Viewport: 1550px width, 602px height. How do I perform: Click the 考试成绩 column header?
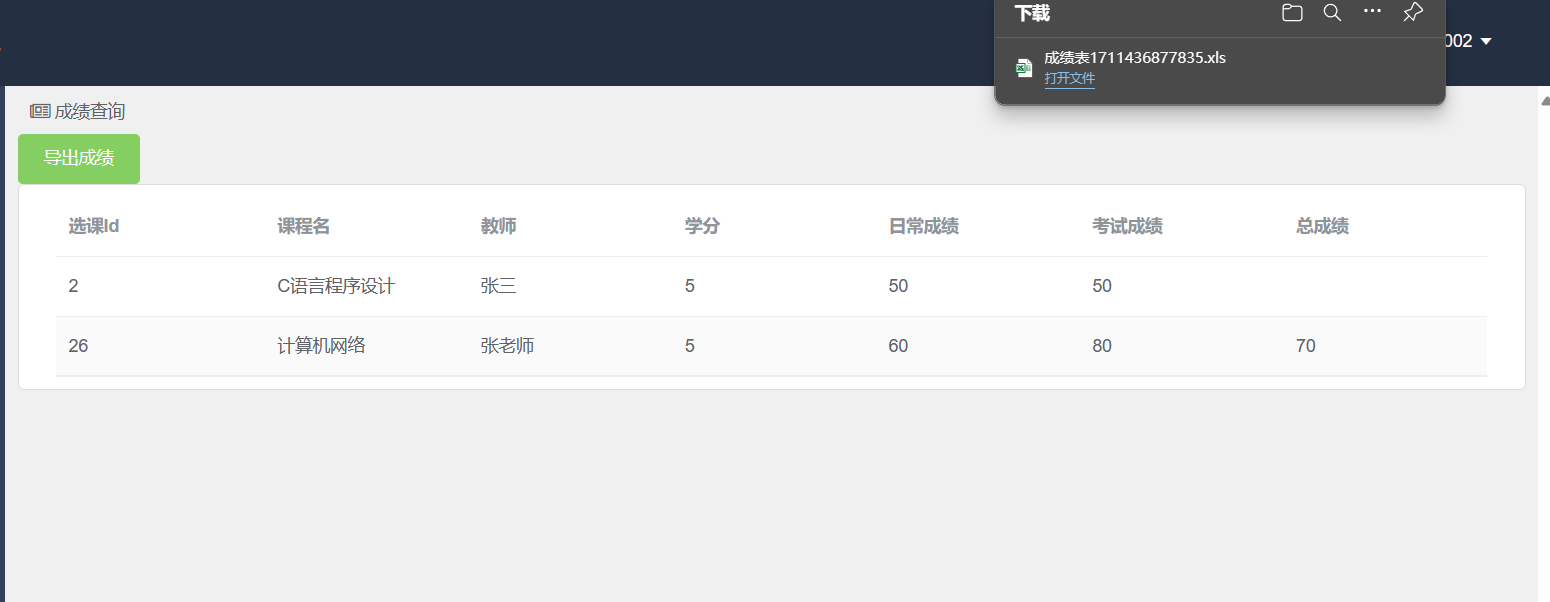click(x=1127, y=226)
